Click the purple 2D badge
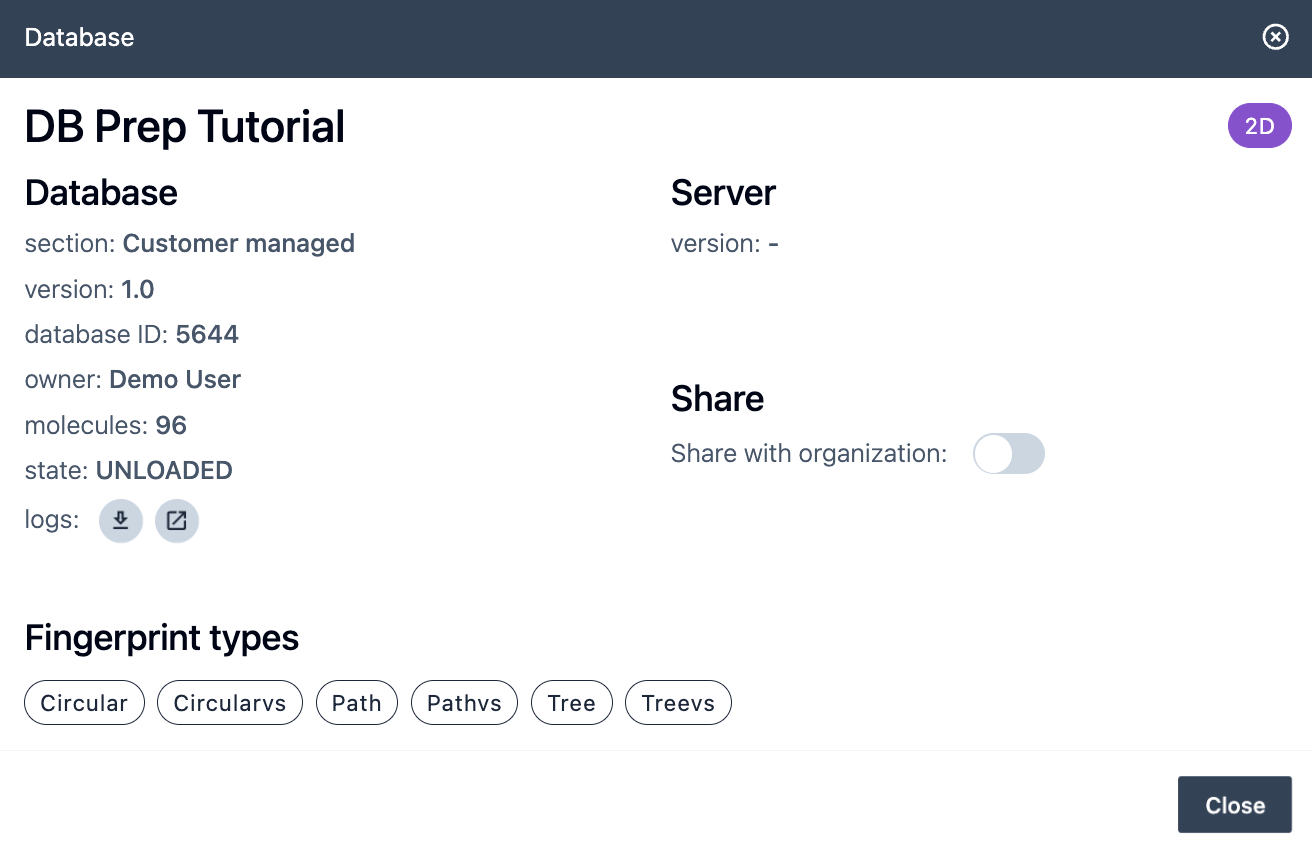The height and width of the screenshot is (850, 1312). [1259, 127]
